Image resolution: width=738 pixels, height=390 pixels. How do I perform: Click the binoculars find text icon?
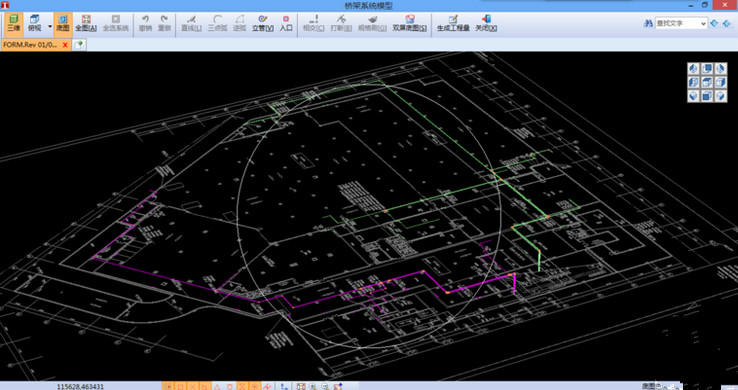(648, 24)
